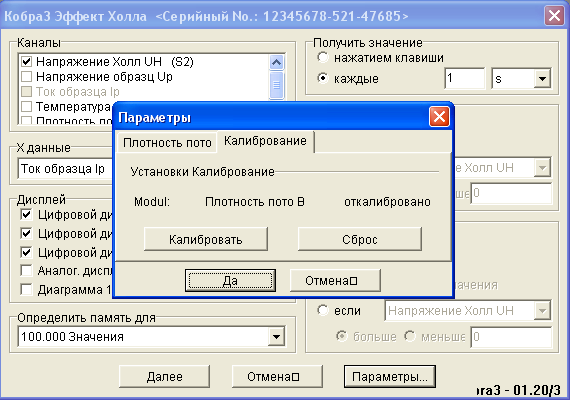570x400 pixels.
Task: Click the Ток образца Ip channel row
Action: point(77,92)
